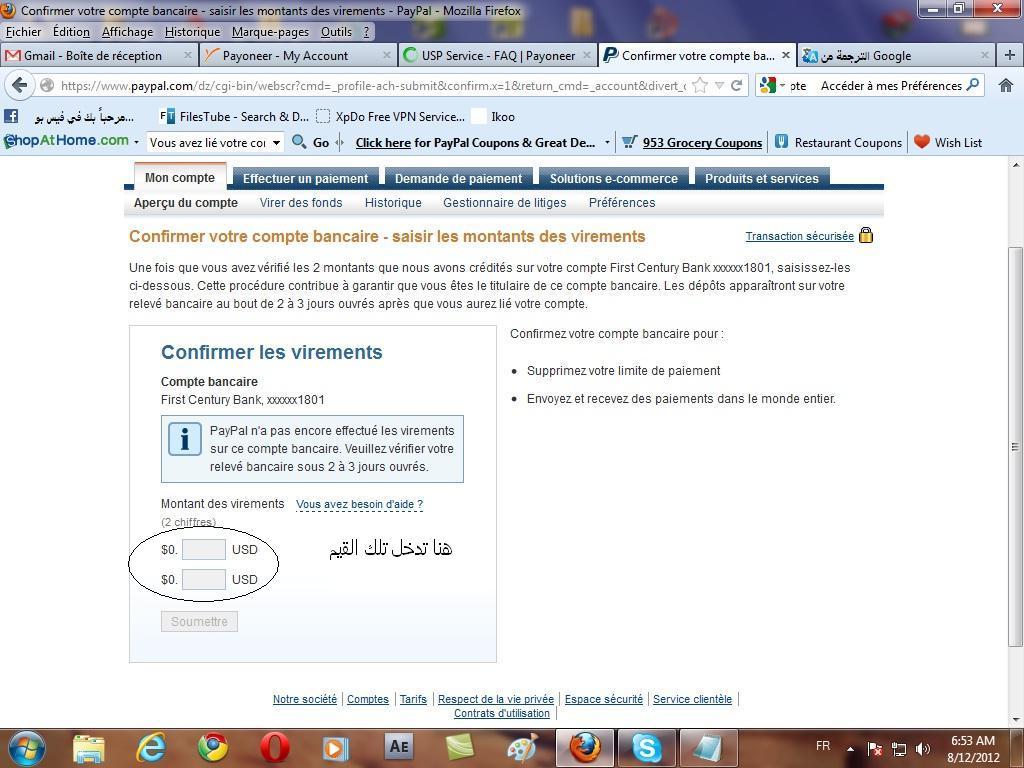
Task: Click the FR language indicator
Action: point(823,746)
